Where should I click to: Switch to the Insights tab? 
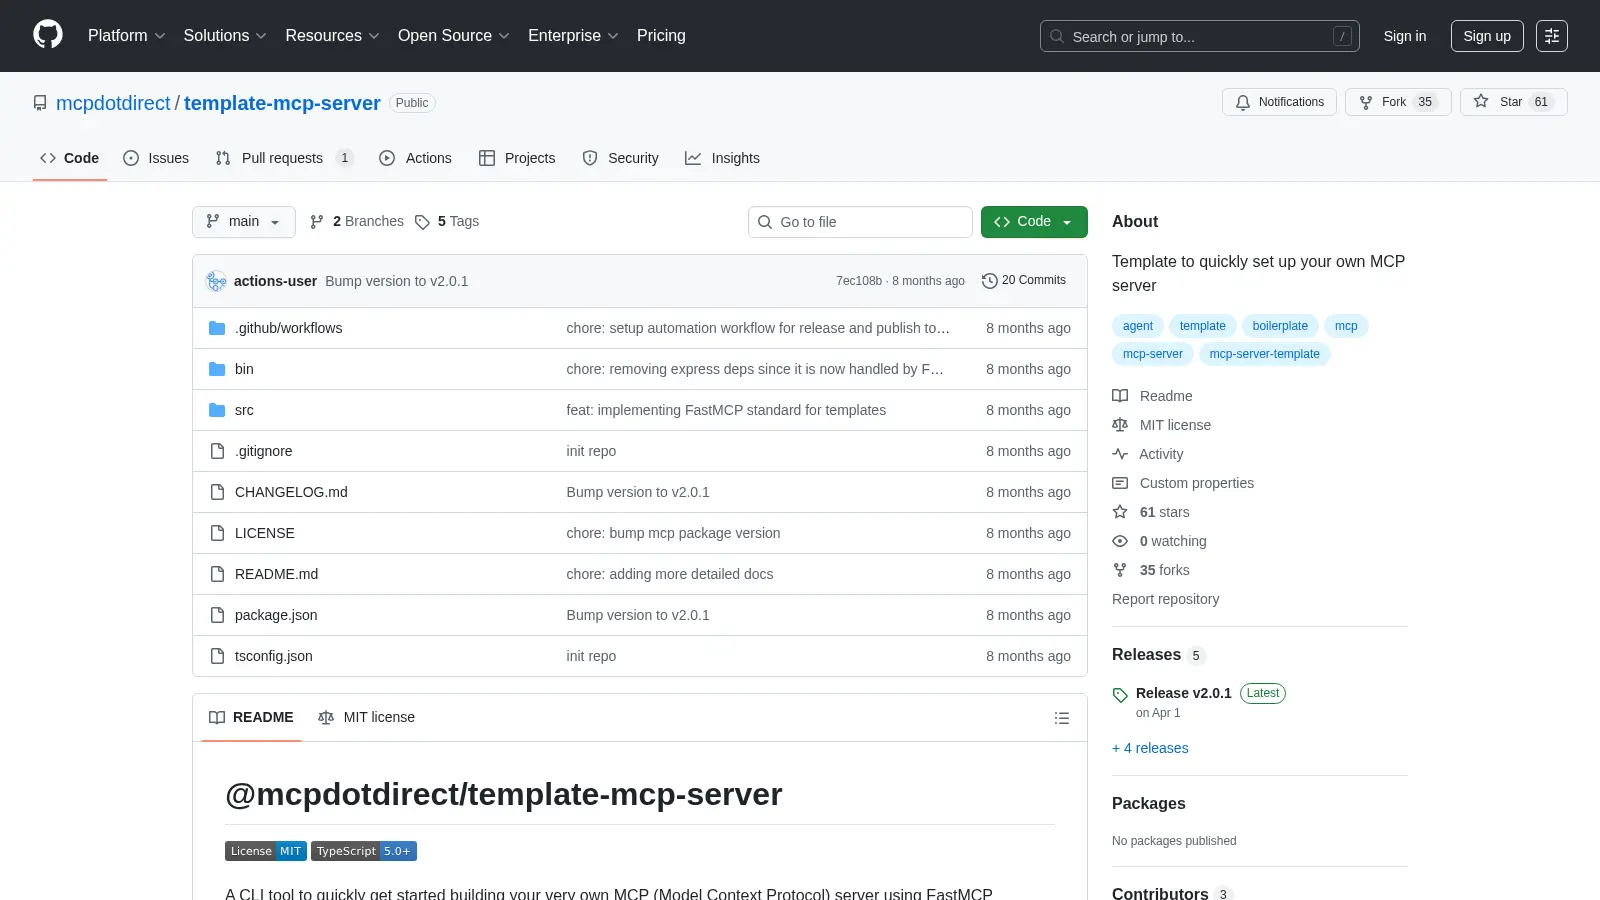coord(722,158)
